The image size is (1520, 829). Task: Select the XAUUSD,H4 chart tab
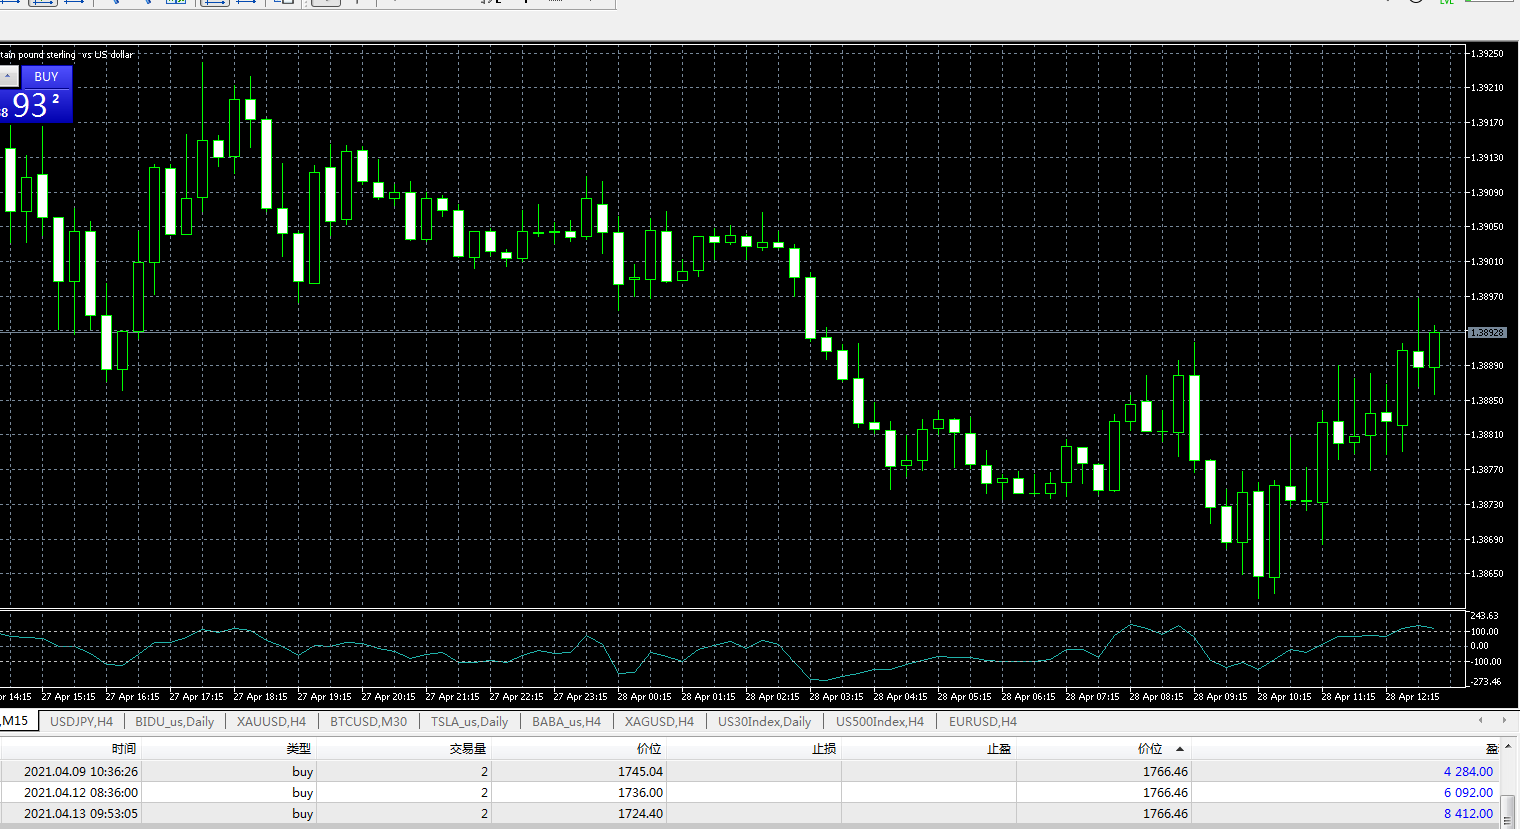pos(271,722)
